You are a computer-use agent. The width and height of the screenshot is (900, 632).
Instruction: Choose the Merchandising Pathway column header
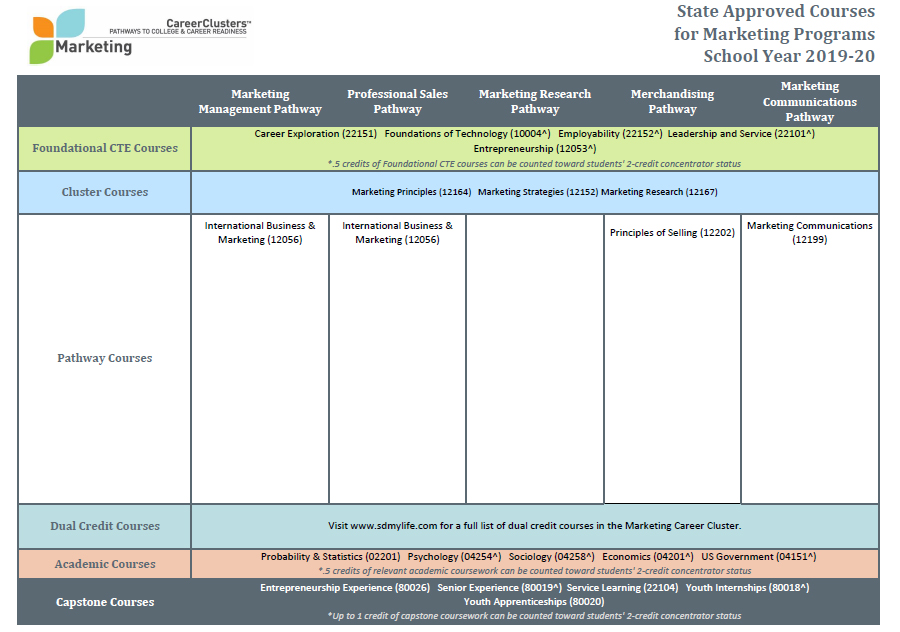pos(672,102)
